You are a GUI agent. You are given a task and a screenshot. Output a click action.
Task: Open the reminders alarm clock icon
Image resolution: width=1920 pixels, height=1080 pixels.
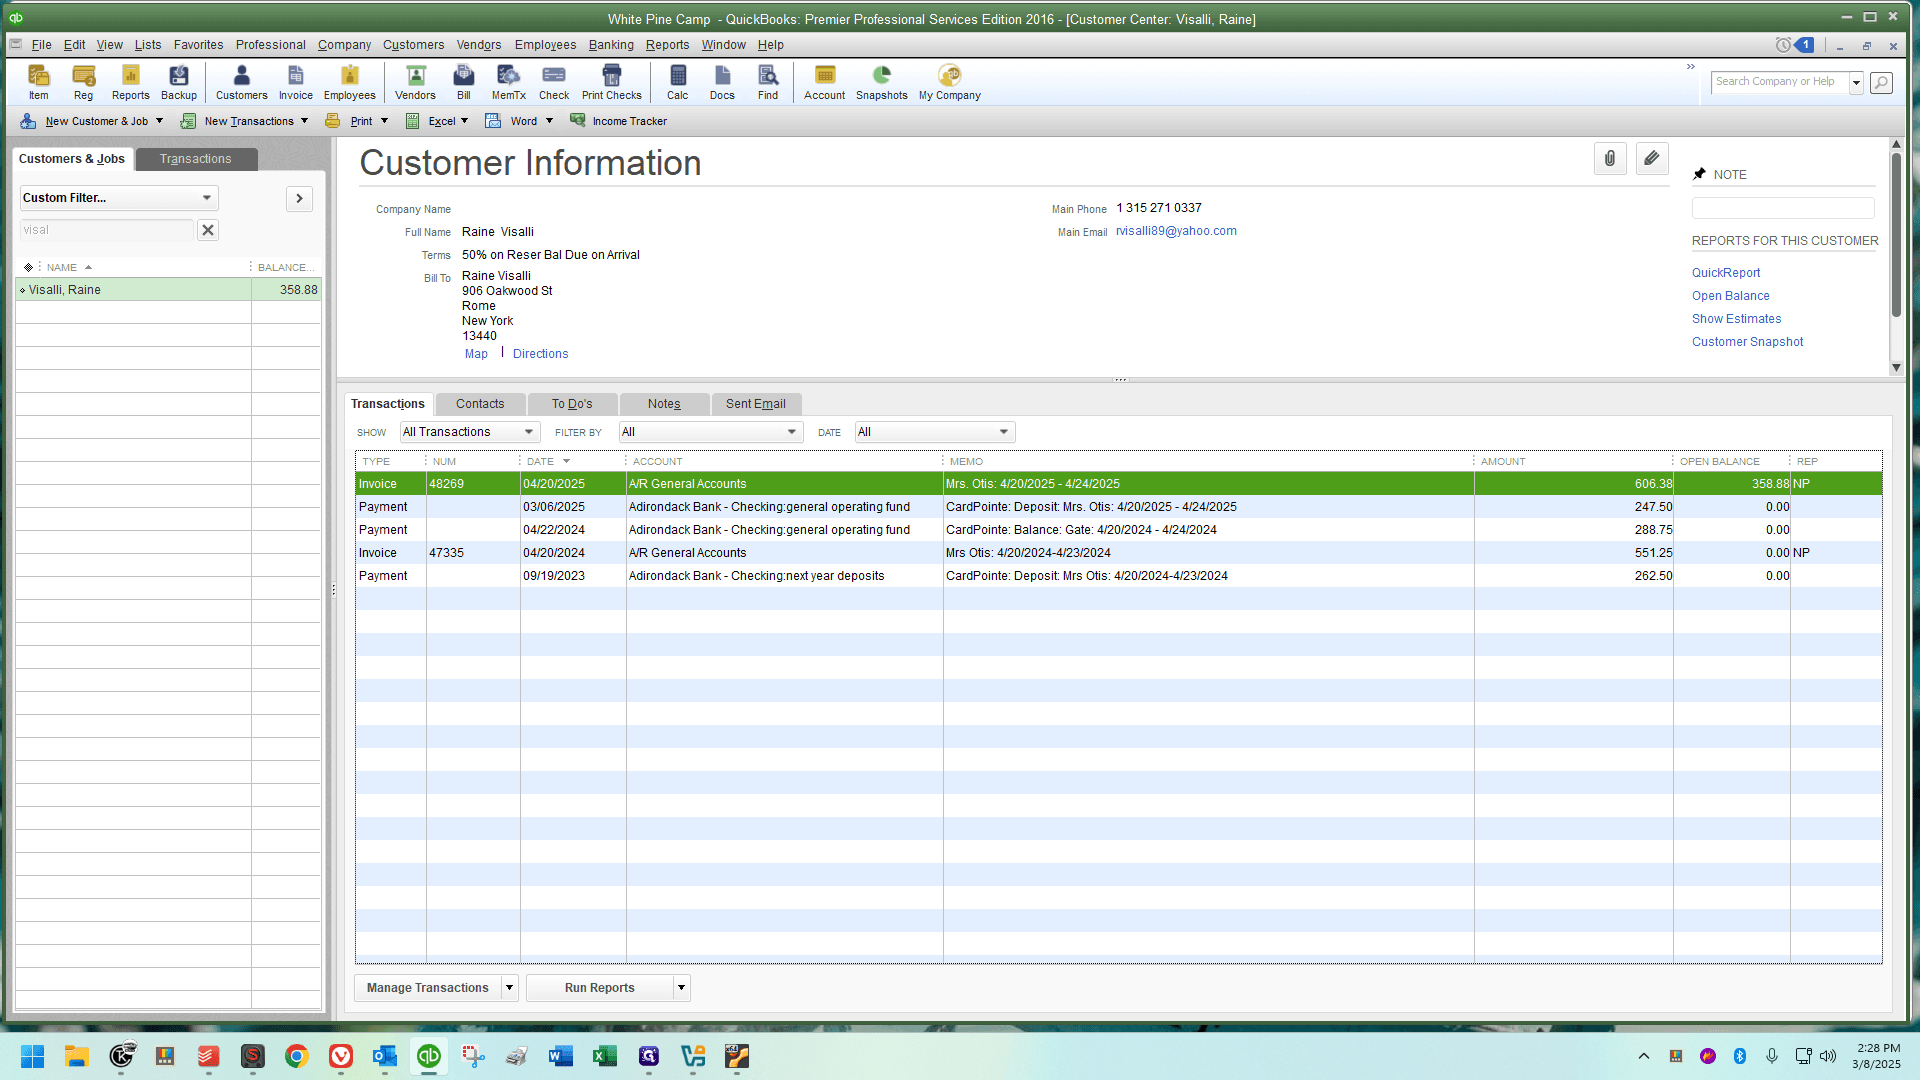1783,45
